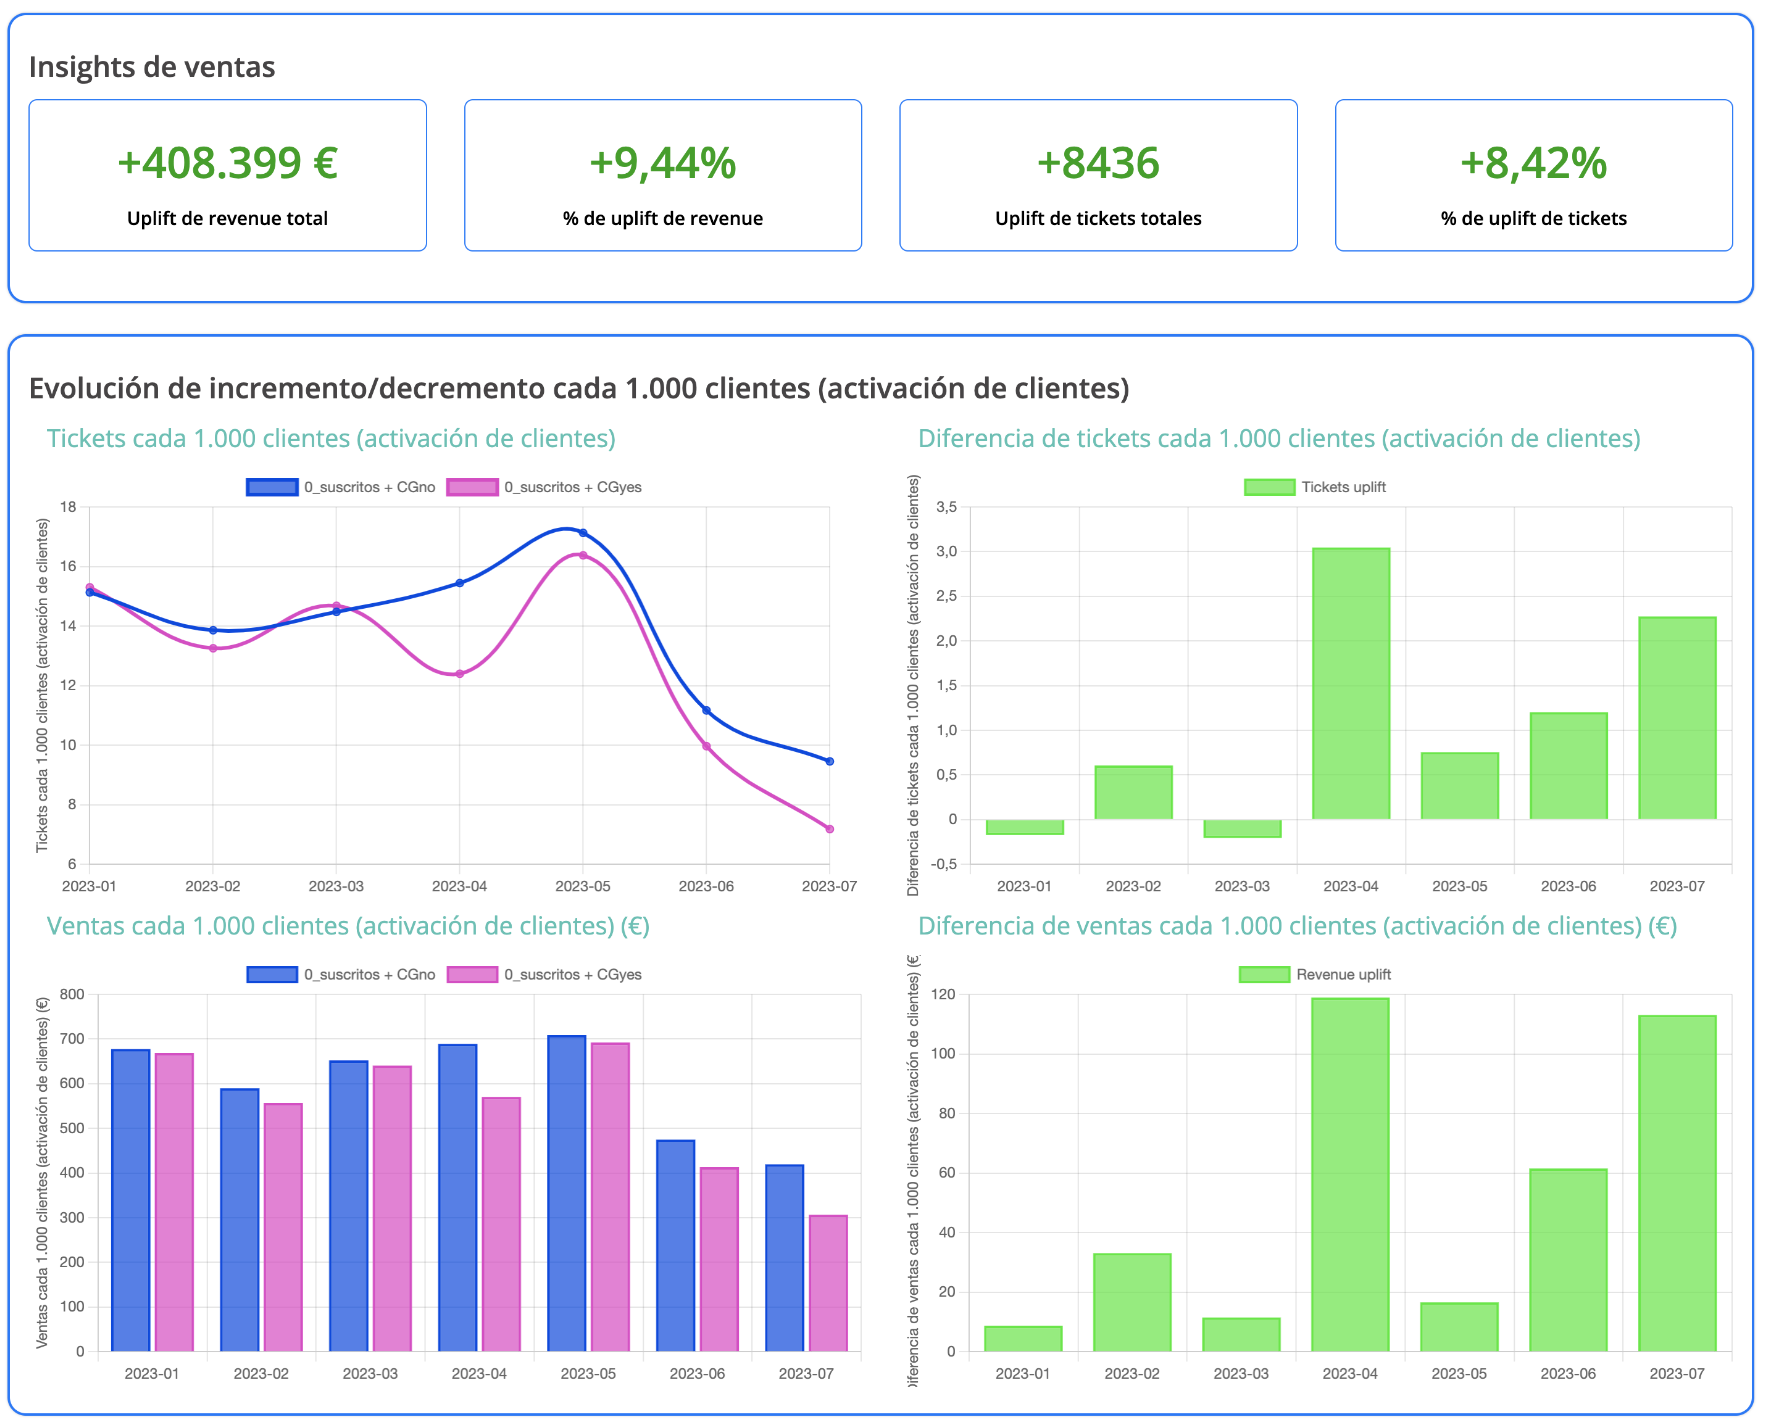
Task: Hide CGno series in Ventas bar chart legend
Action: pyautogui.click(x=341, y=974)
